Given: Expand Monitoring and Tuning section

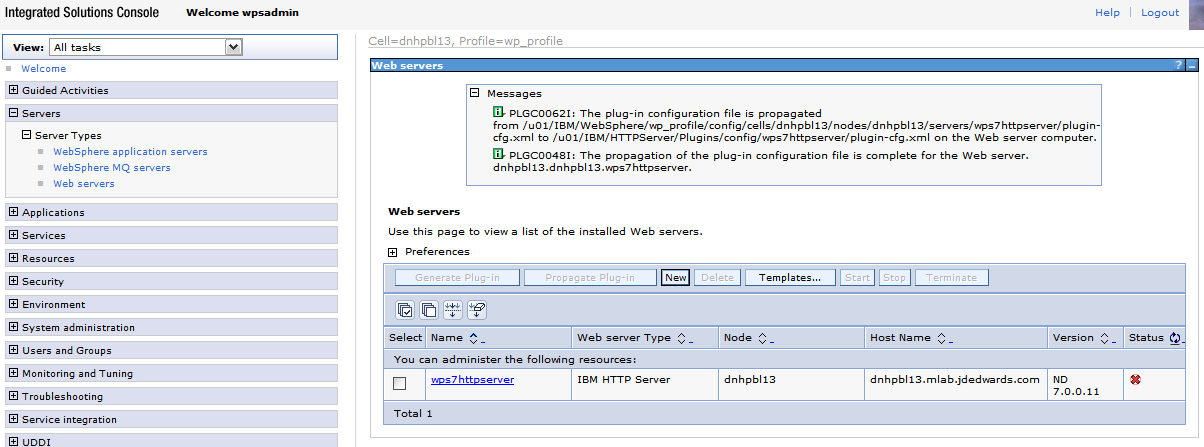Looking at the screenshot, I should (x=13, y=373).
